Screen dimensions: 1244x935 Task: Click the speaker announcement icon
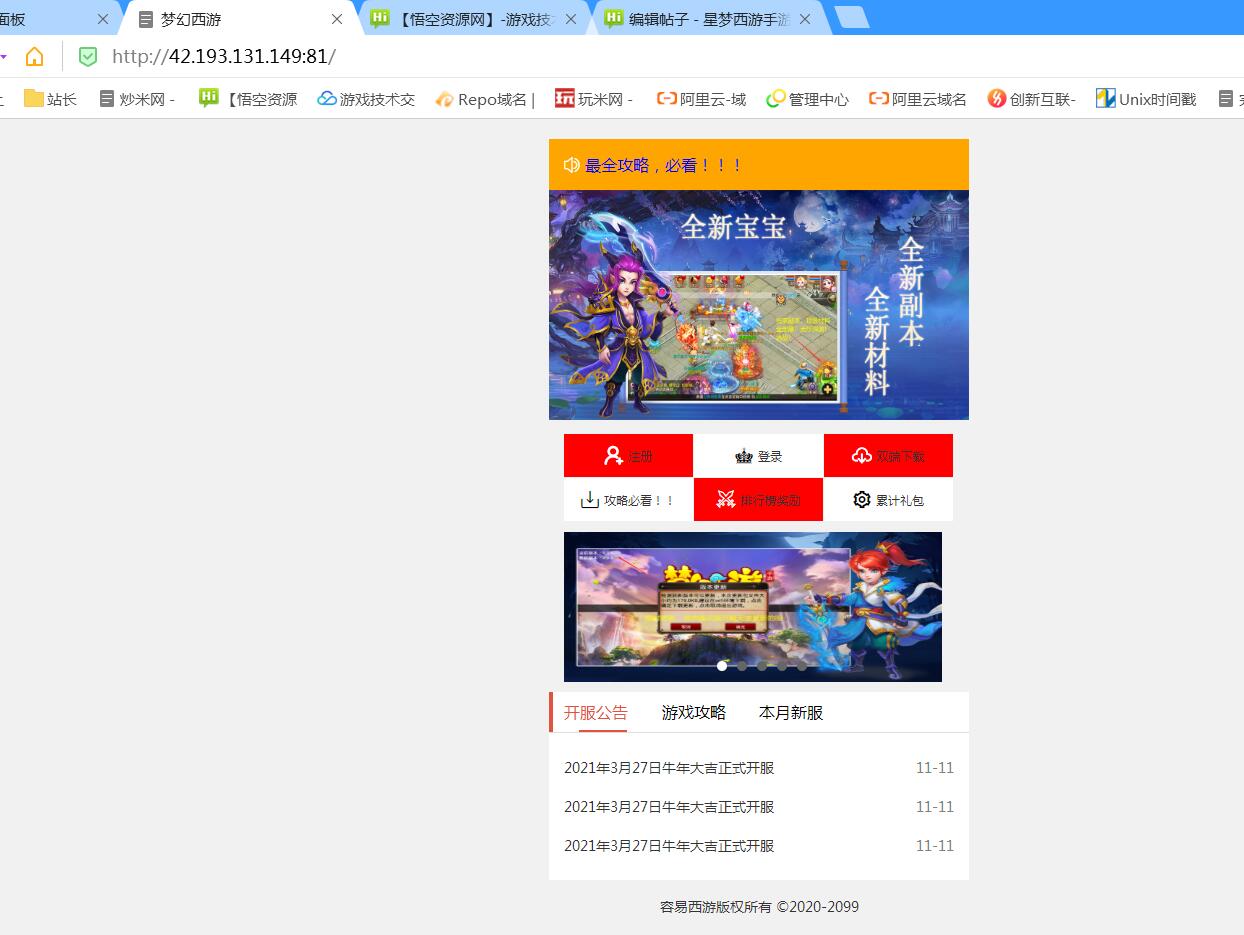click(x=571, y=165)
